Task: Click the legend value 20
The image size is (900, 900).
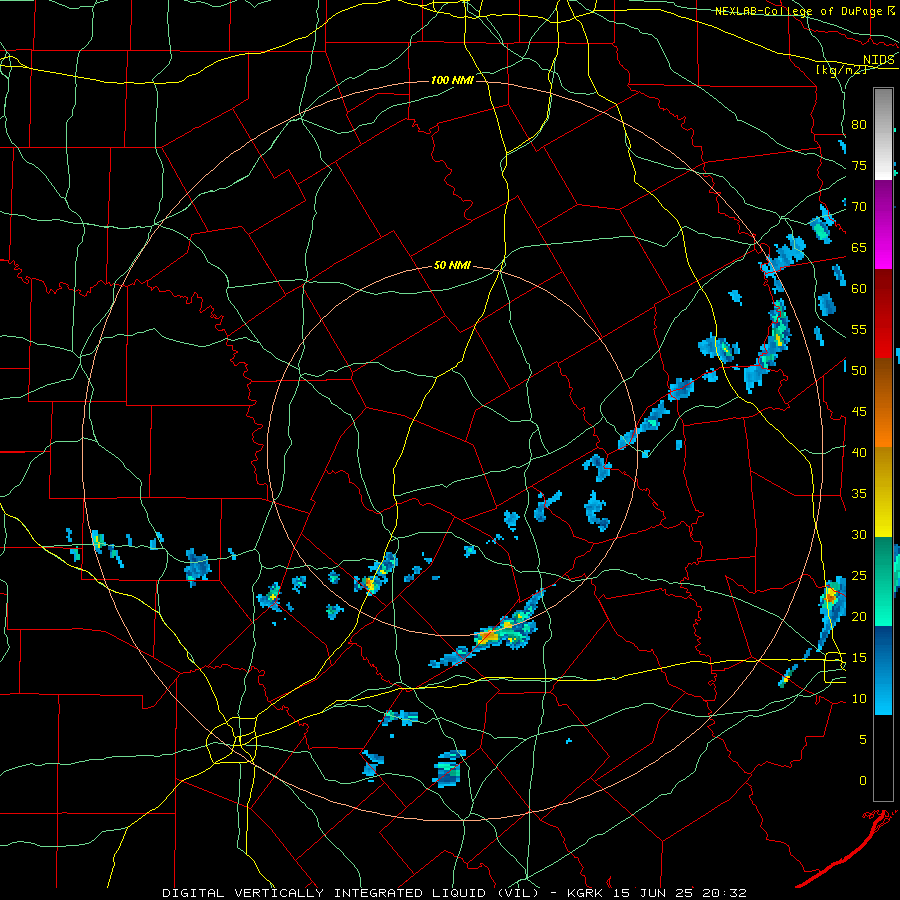Action: pos(859,616)
